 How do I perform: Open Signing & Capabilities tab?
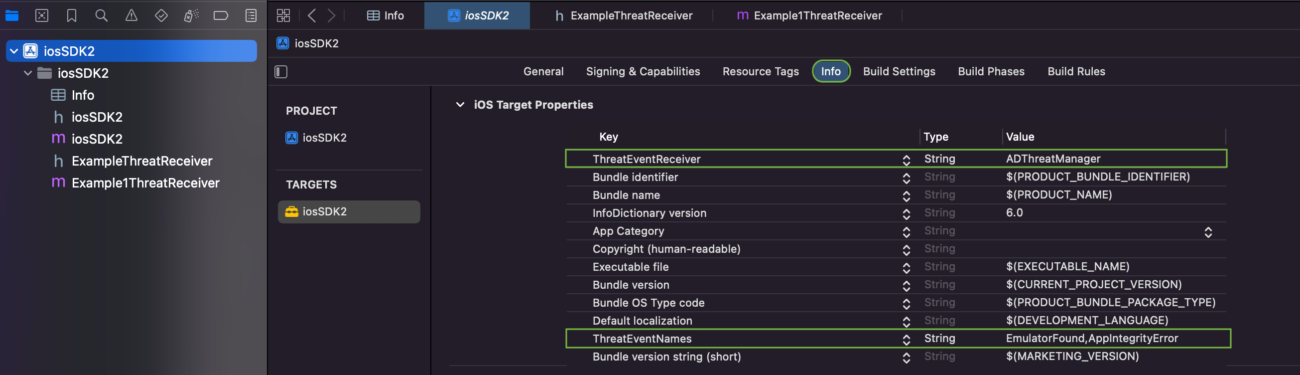click(x=643, y=72)
